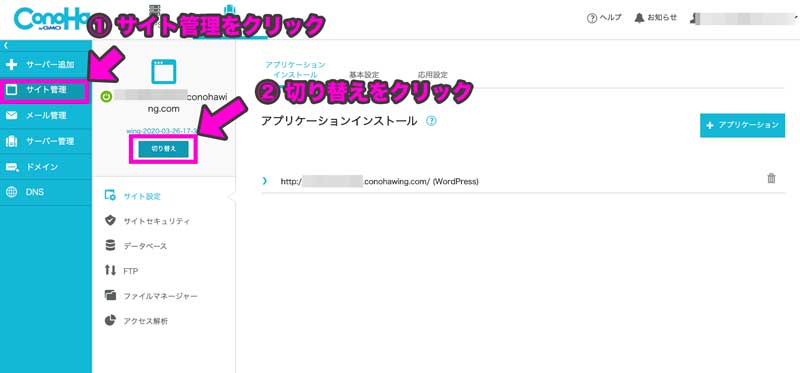Open サイト管理 in the sidebar
800x373 pixels.
pos(46,91)
